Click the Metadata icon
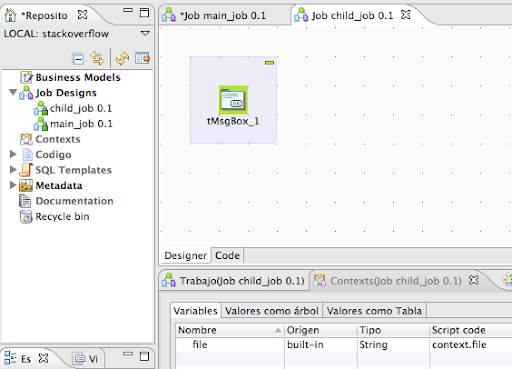Screen dimensions: 512x369 point(26,185)
